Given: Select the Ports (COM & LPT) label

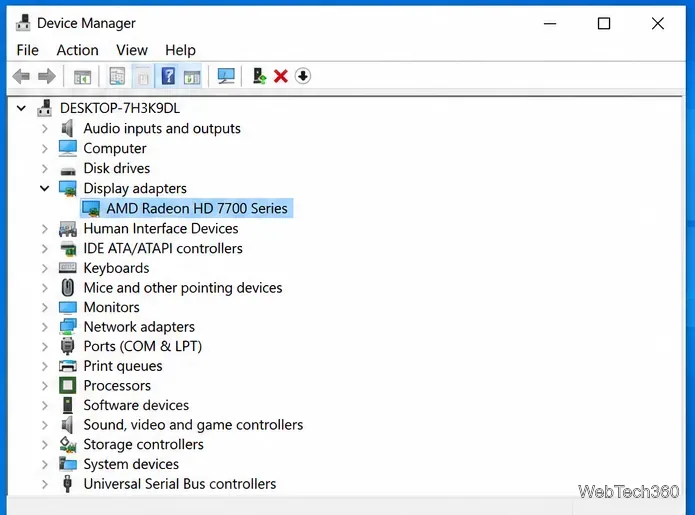Looking at the screenshot, I should [x=143, y=346].
